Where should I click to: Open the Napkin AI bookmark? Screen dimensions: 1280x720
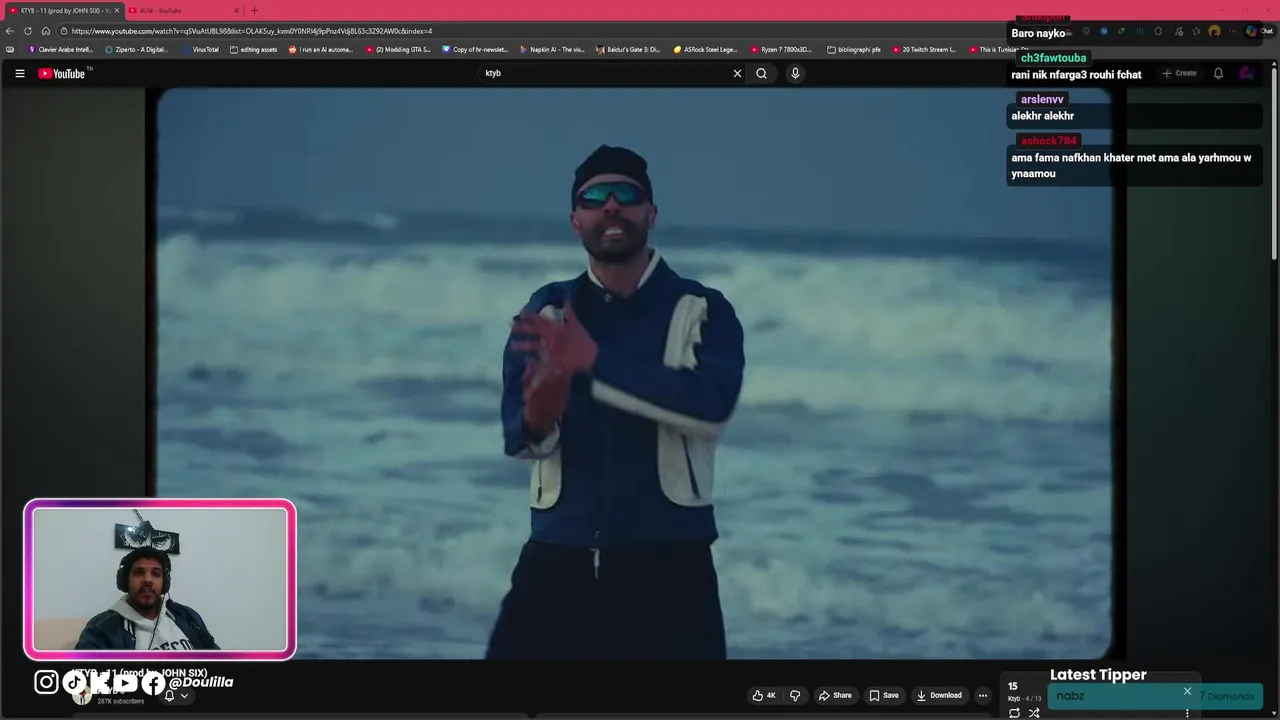pyautogui.click(x=552, y=49)
